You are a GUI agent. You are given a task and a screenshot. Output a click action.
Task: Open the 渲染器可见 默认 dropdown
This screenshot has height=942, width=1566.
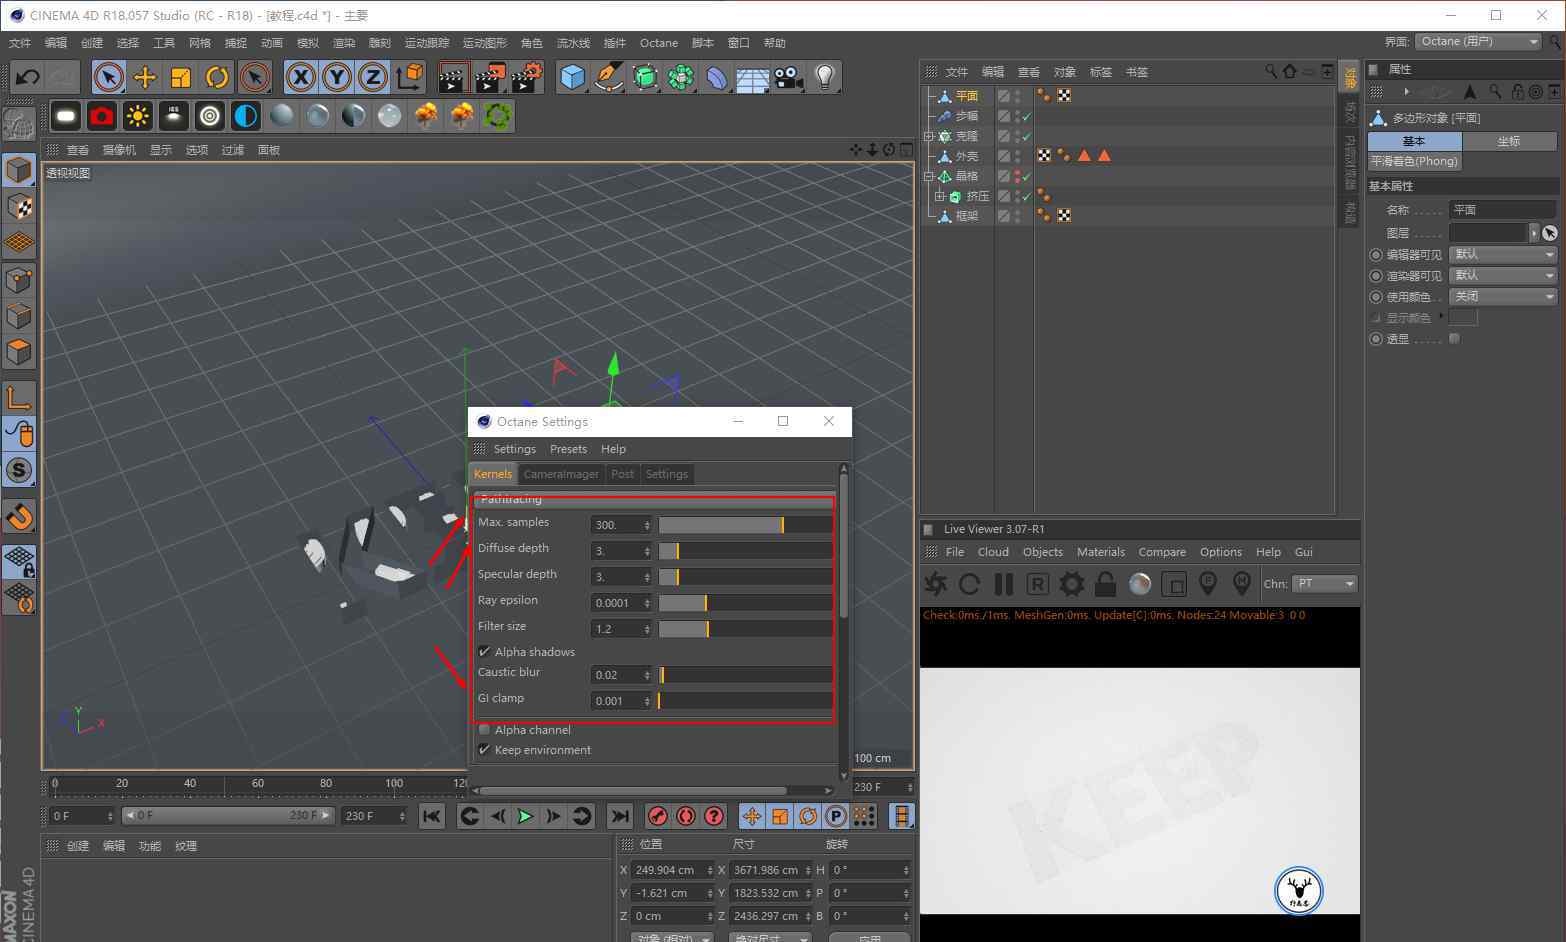pyautogui.click(x=1503, y=276)
